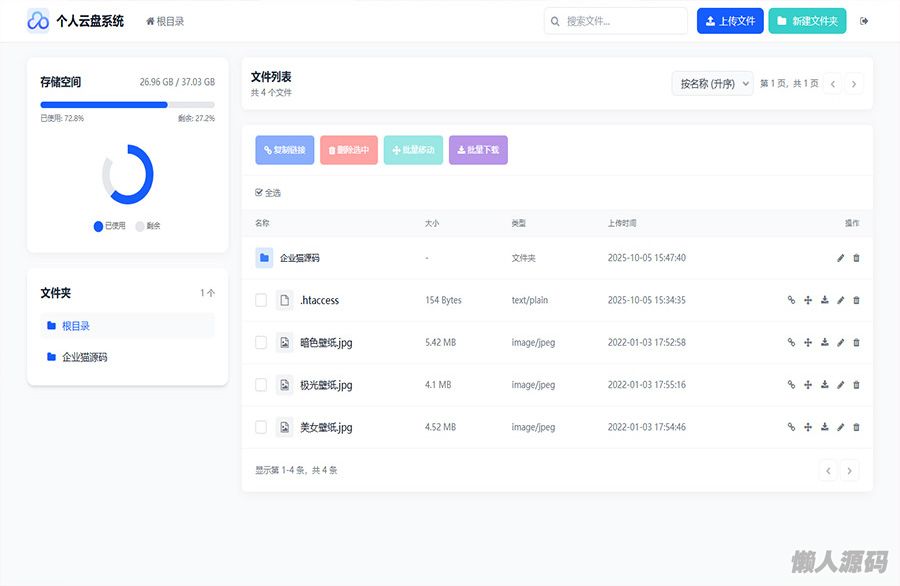Tick the checkbox for .htaccess
This screenshot has width=900, height=586.
click(261, 300)
